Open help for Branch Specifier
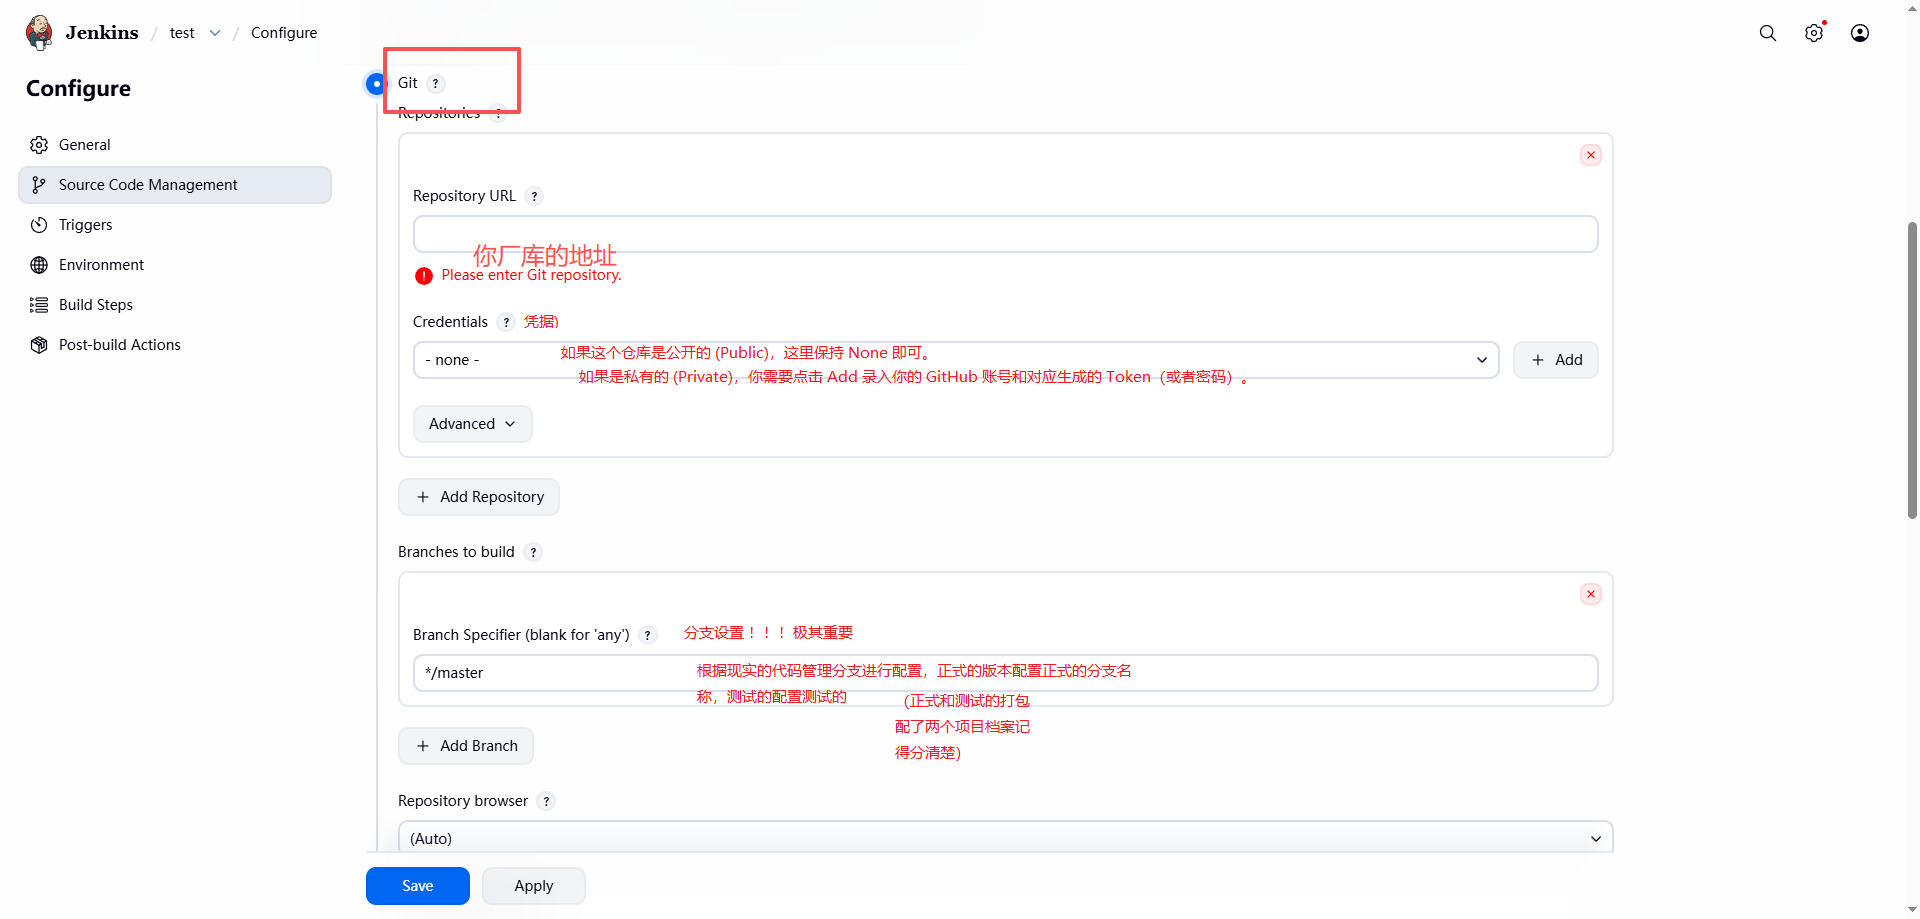 648,635
